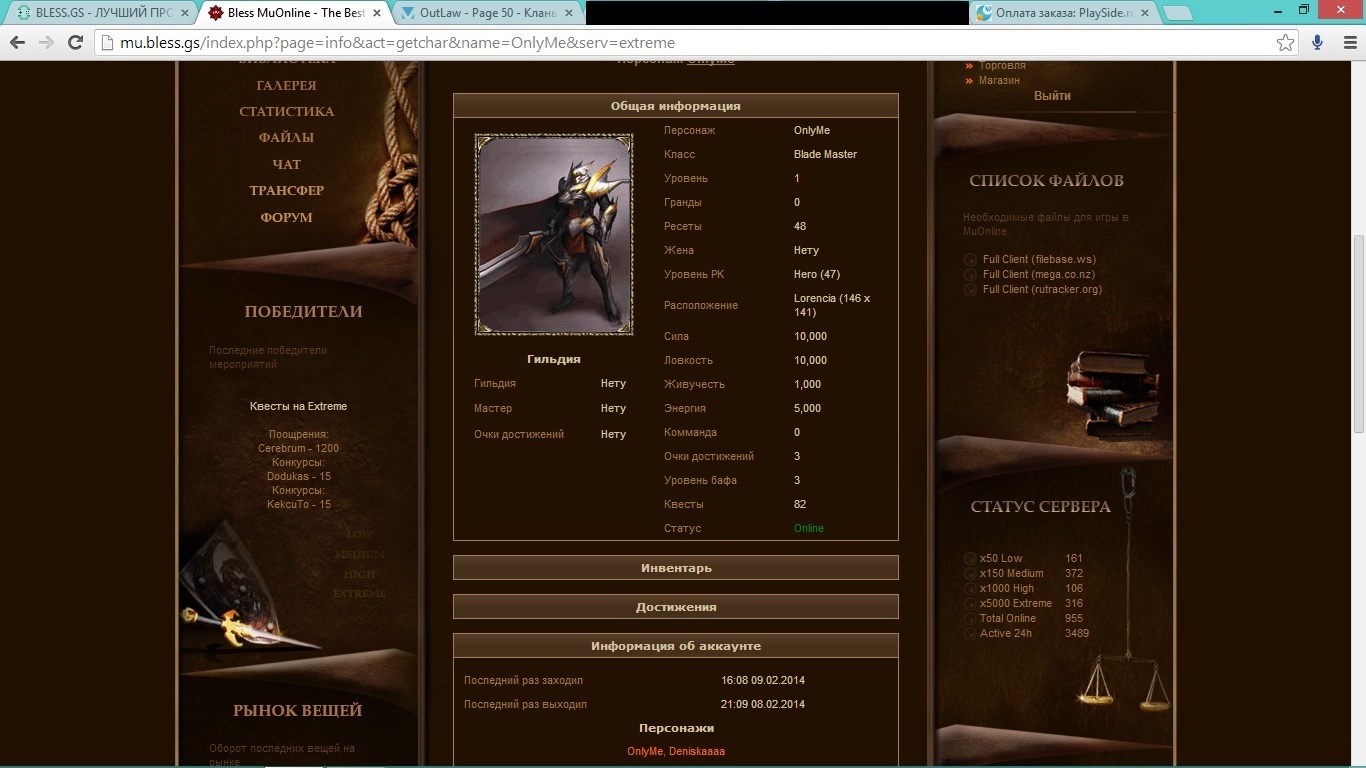Click the Квесты на Extreme heading
The image size is (1366, 768).
[x=298, y=407]
